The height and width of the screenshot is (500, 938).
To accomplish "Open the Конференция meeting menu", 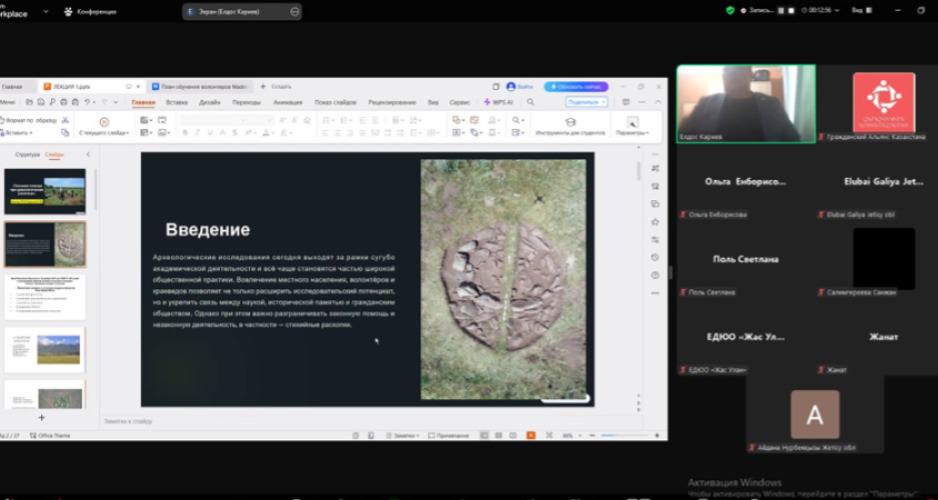I will pos(90,11).
